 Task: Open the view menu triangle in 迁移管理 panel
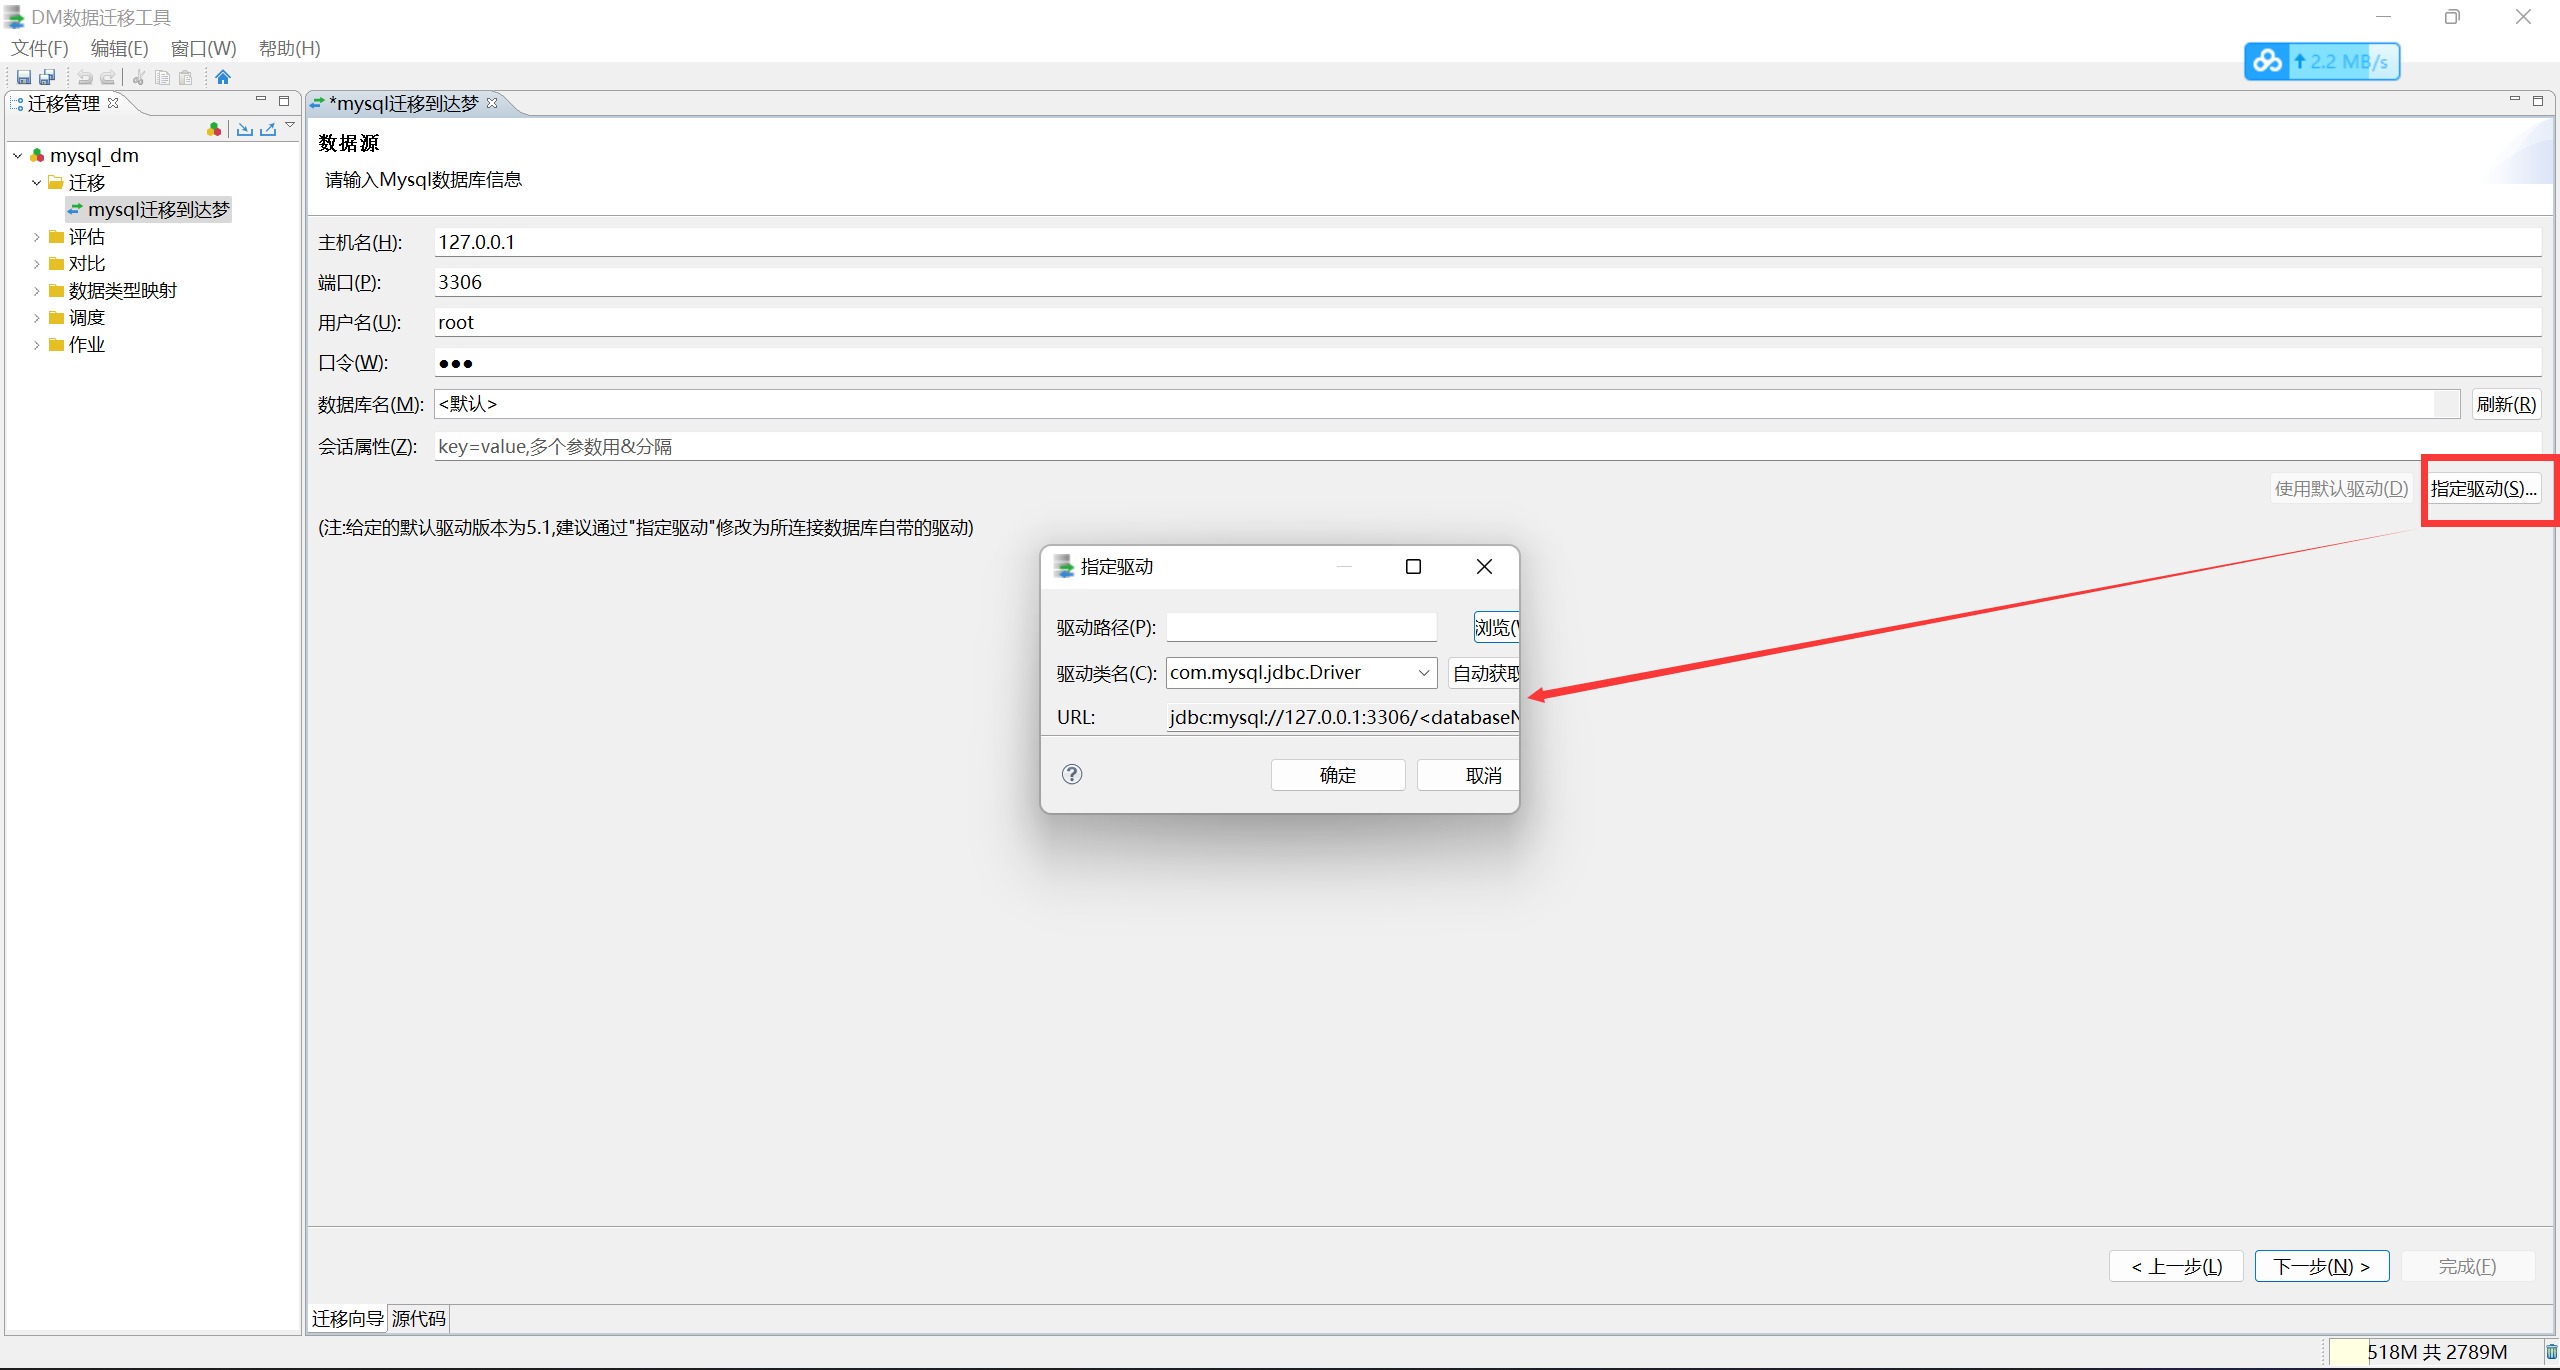290,126
